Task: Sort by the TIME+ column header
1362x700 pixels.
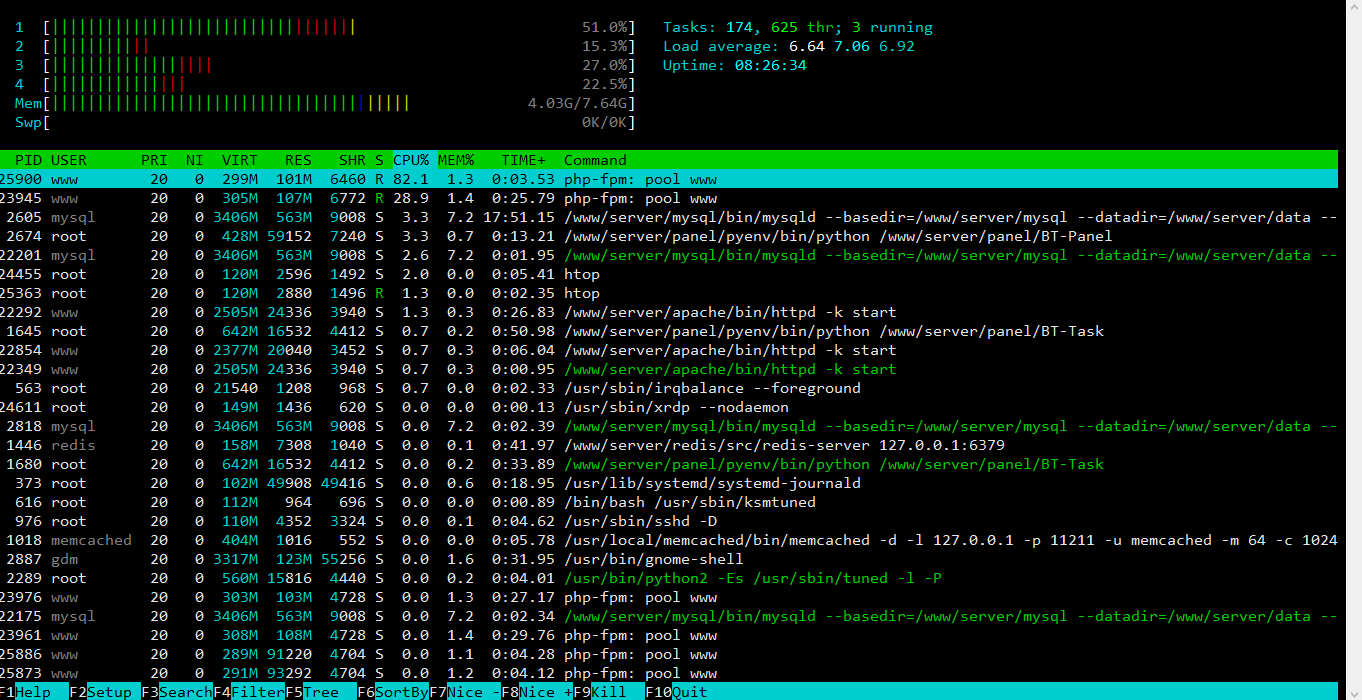Action: tap(524, 160)
